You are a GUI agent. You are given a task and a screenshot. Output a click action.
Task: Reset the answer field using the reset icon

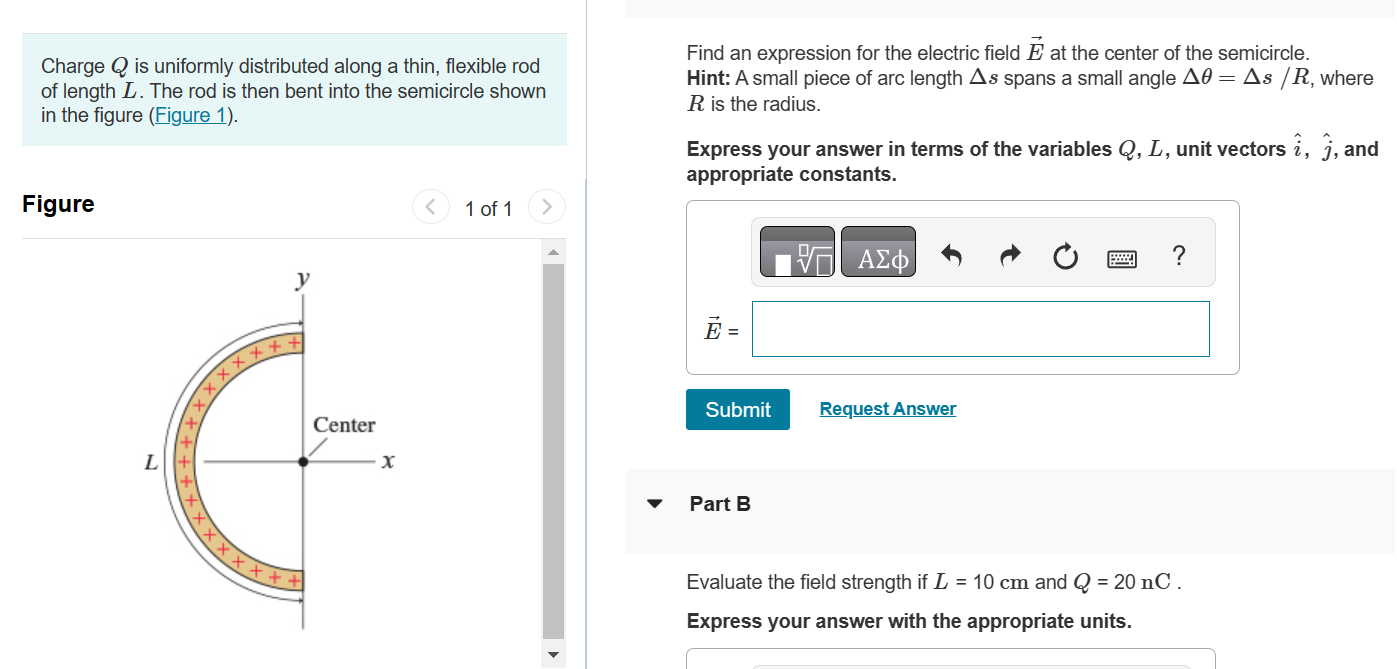coord(1065,255)
